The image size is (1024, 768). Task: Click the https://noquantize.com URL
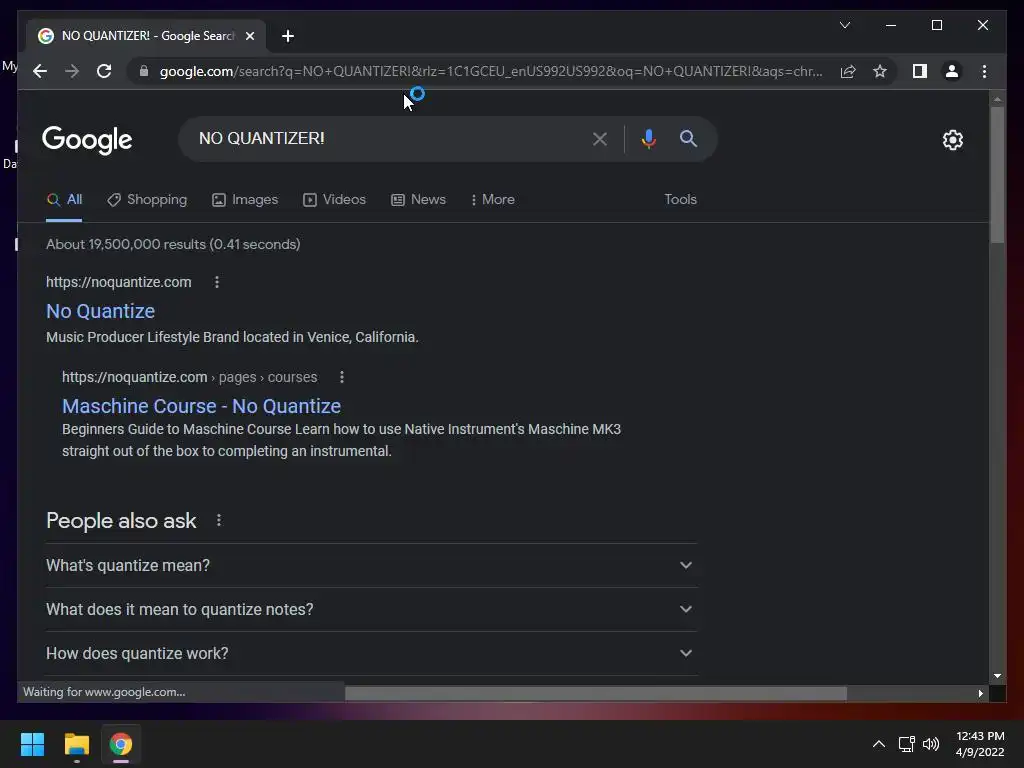pos(118,282)
